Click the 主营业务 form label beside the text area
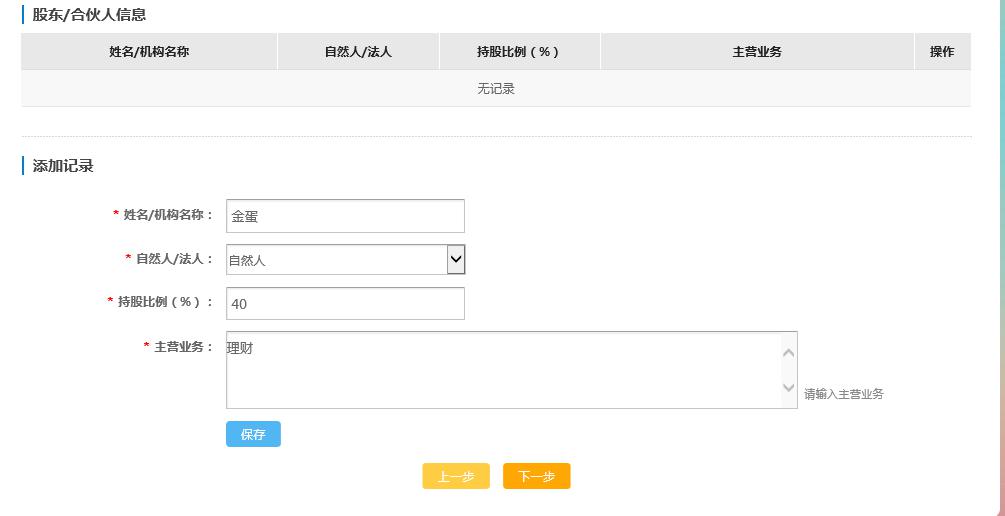Image resolution: width=1005 pixels, height=516 pixels. [183, 347]
